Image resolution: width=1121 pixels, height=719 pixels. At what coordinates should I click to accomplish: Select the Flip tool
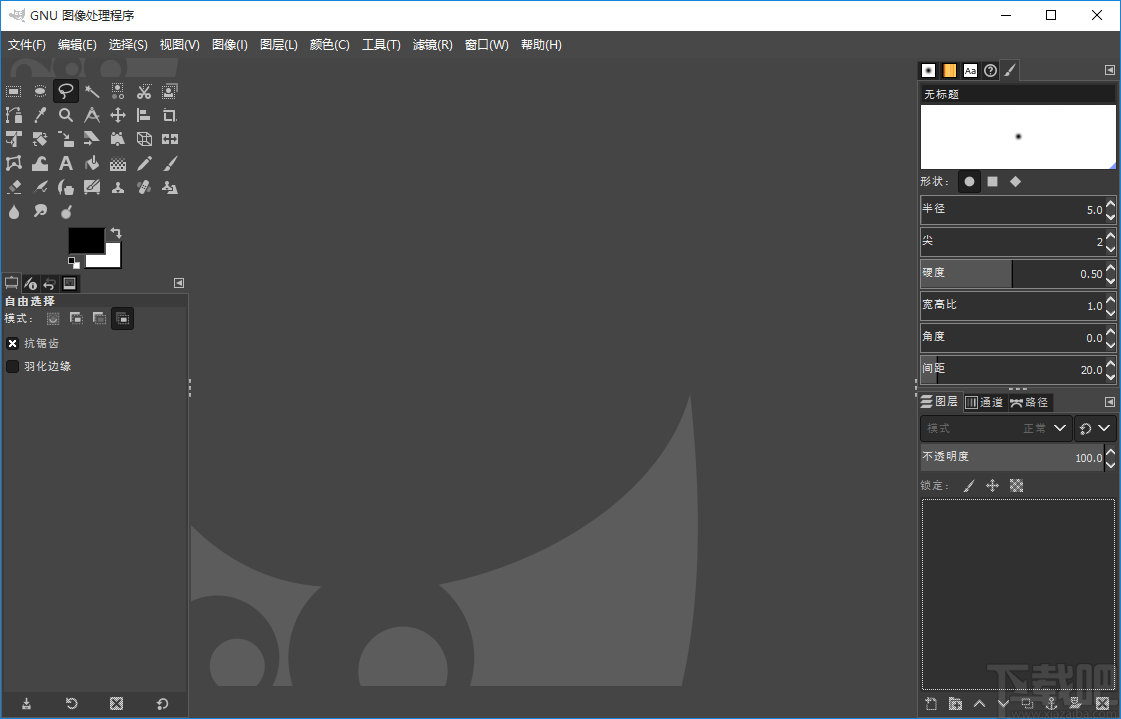(169, 139)
